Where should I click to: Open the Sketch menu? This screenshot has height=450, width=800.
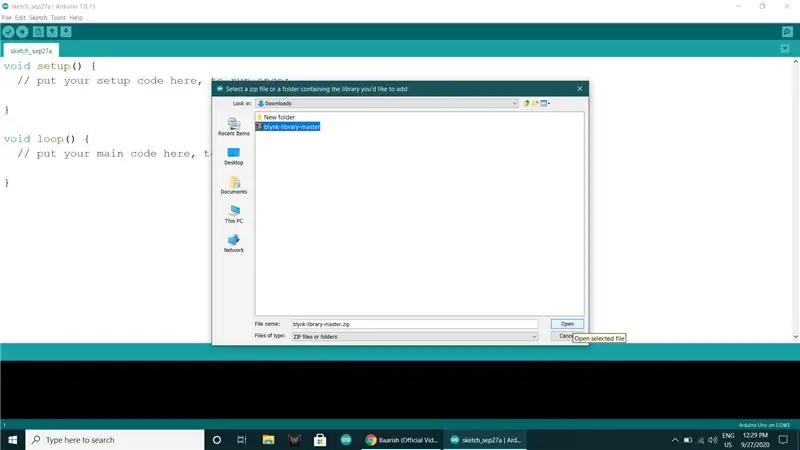(38, 17)
